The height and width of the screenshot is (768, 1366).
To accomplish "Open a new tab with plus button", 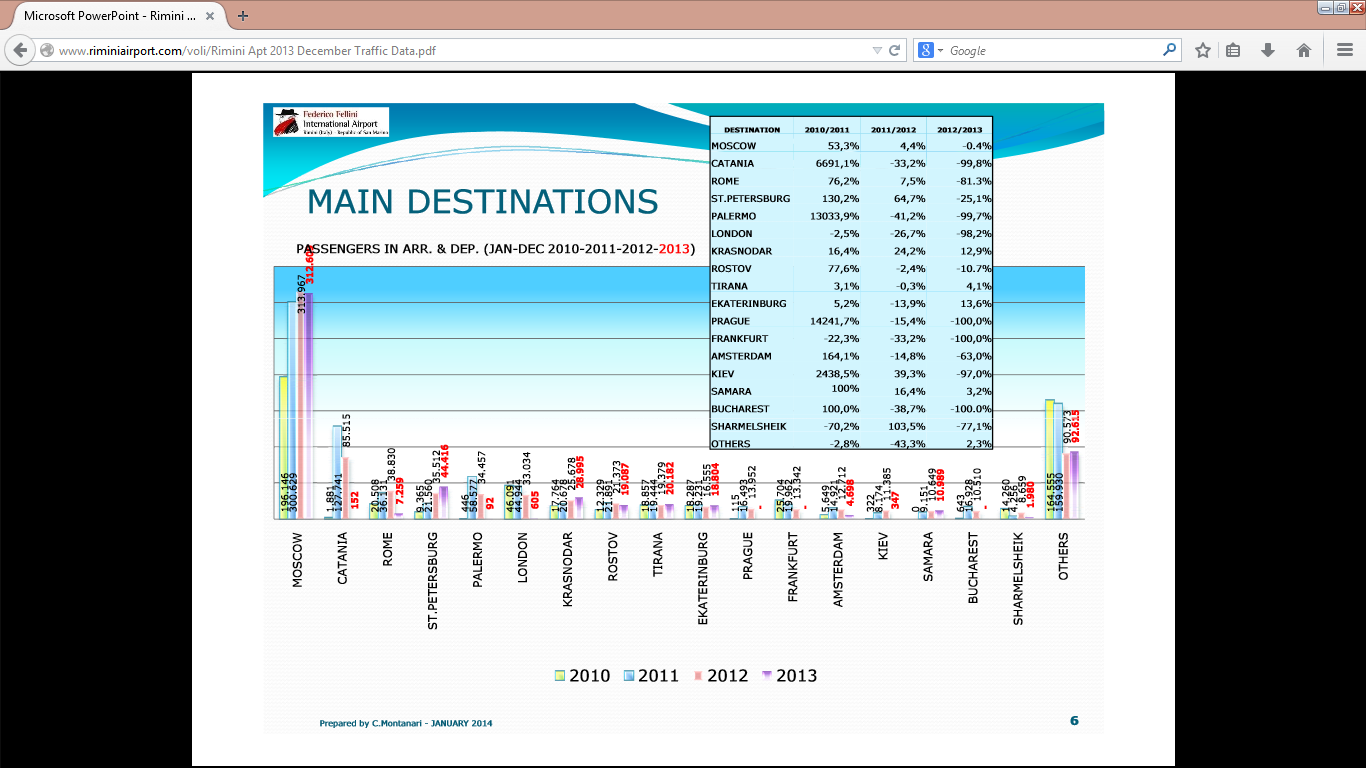I will [x=243, y=16].
